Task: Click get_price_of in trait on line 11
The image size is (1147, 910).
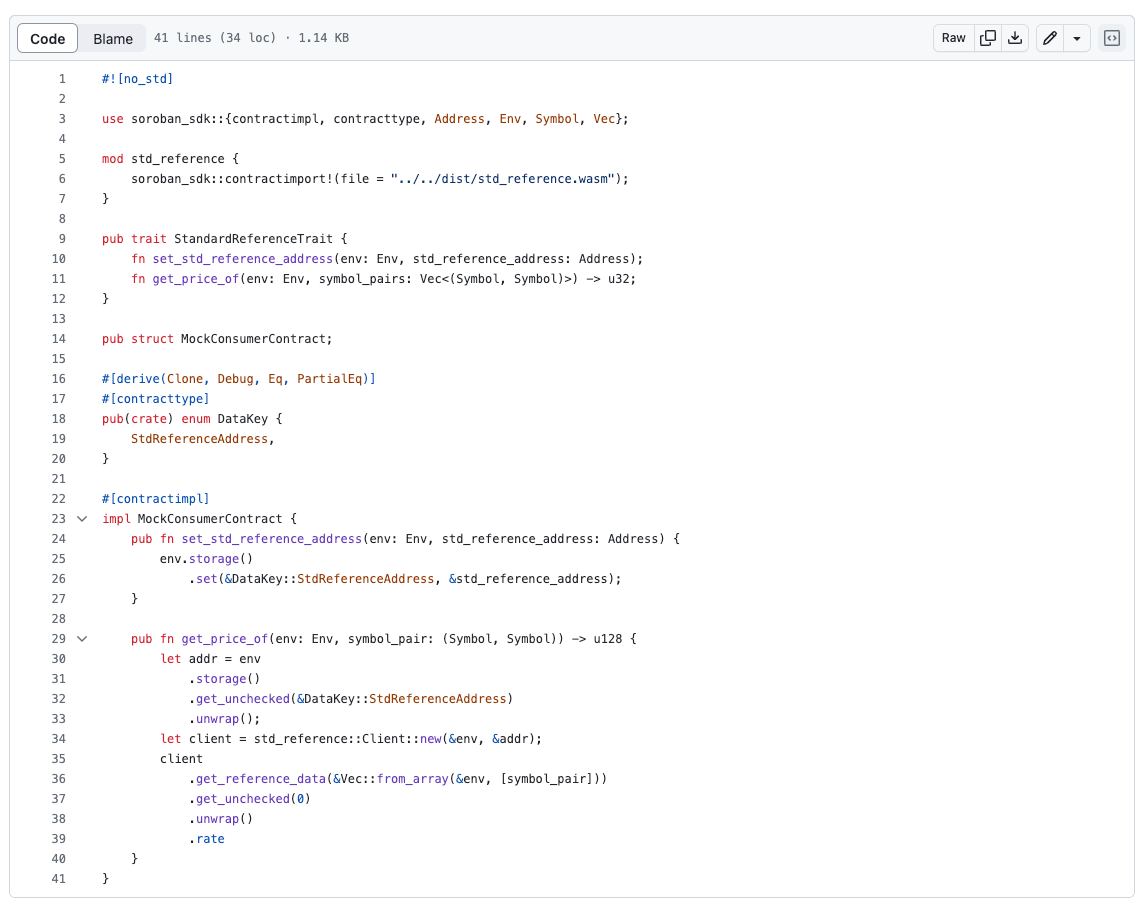Action: pyautogui.click(x=195, y=279)
